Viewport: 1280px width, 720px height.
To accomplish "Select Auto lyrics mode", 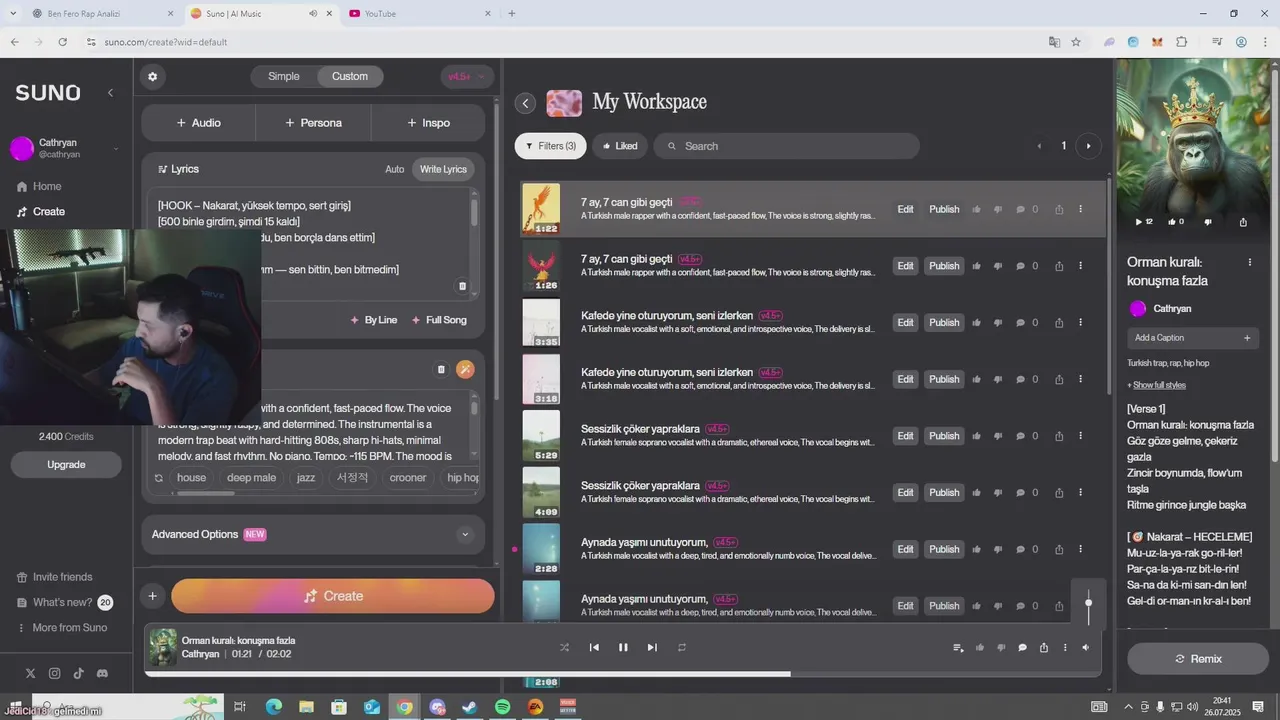I will click(x=395, y=169).
